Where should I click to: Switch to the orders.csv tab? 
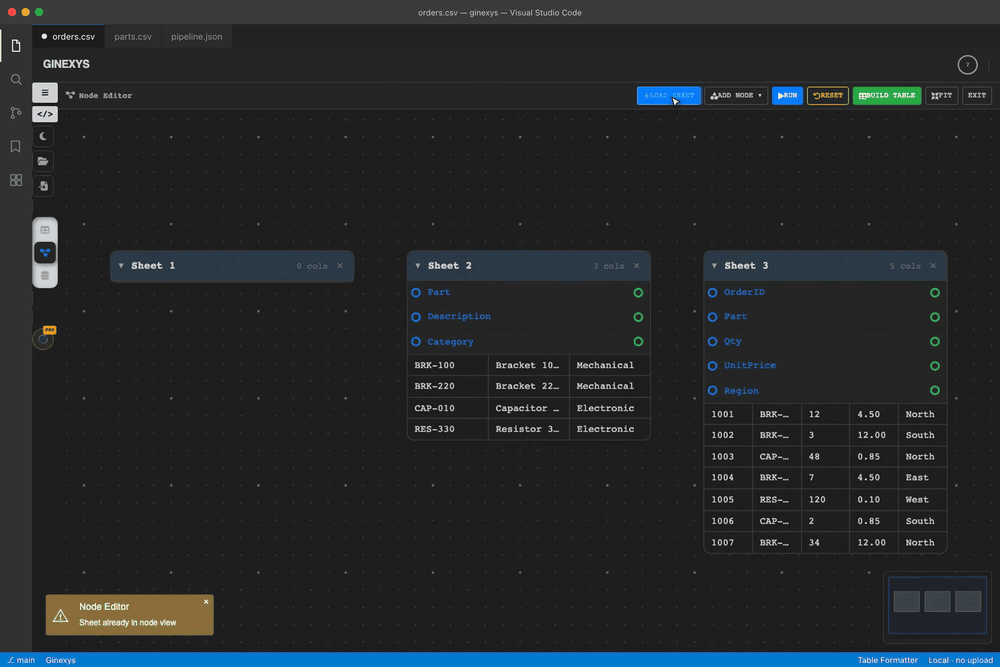point(68,36)
